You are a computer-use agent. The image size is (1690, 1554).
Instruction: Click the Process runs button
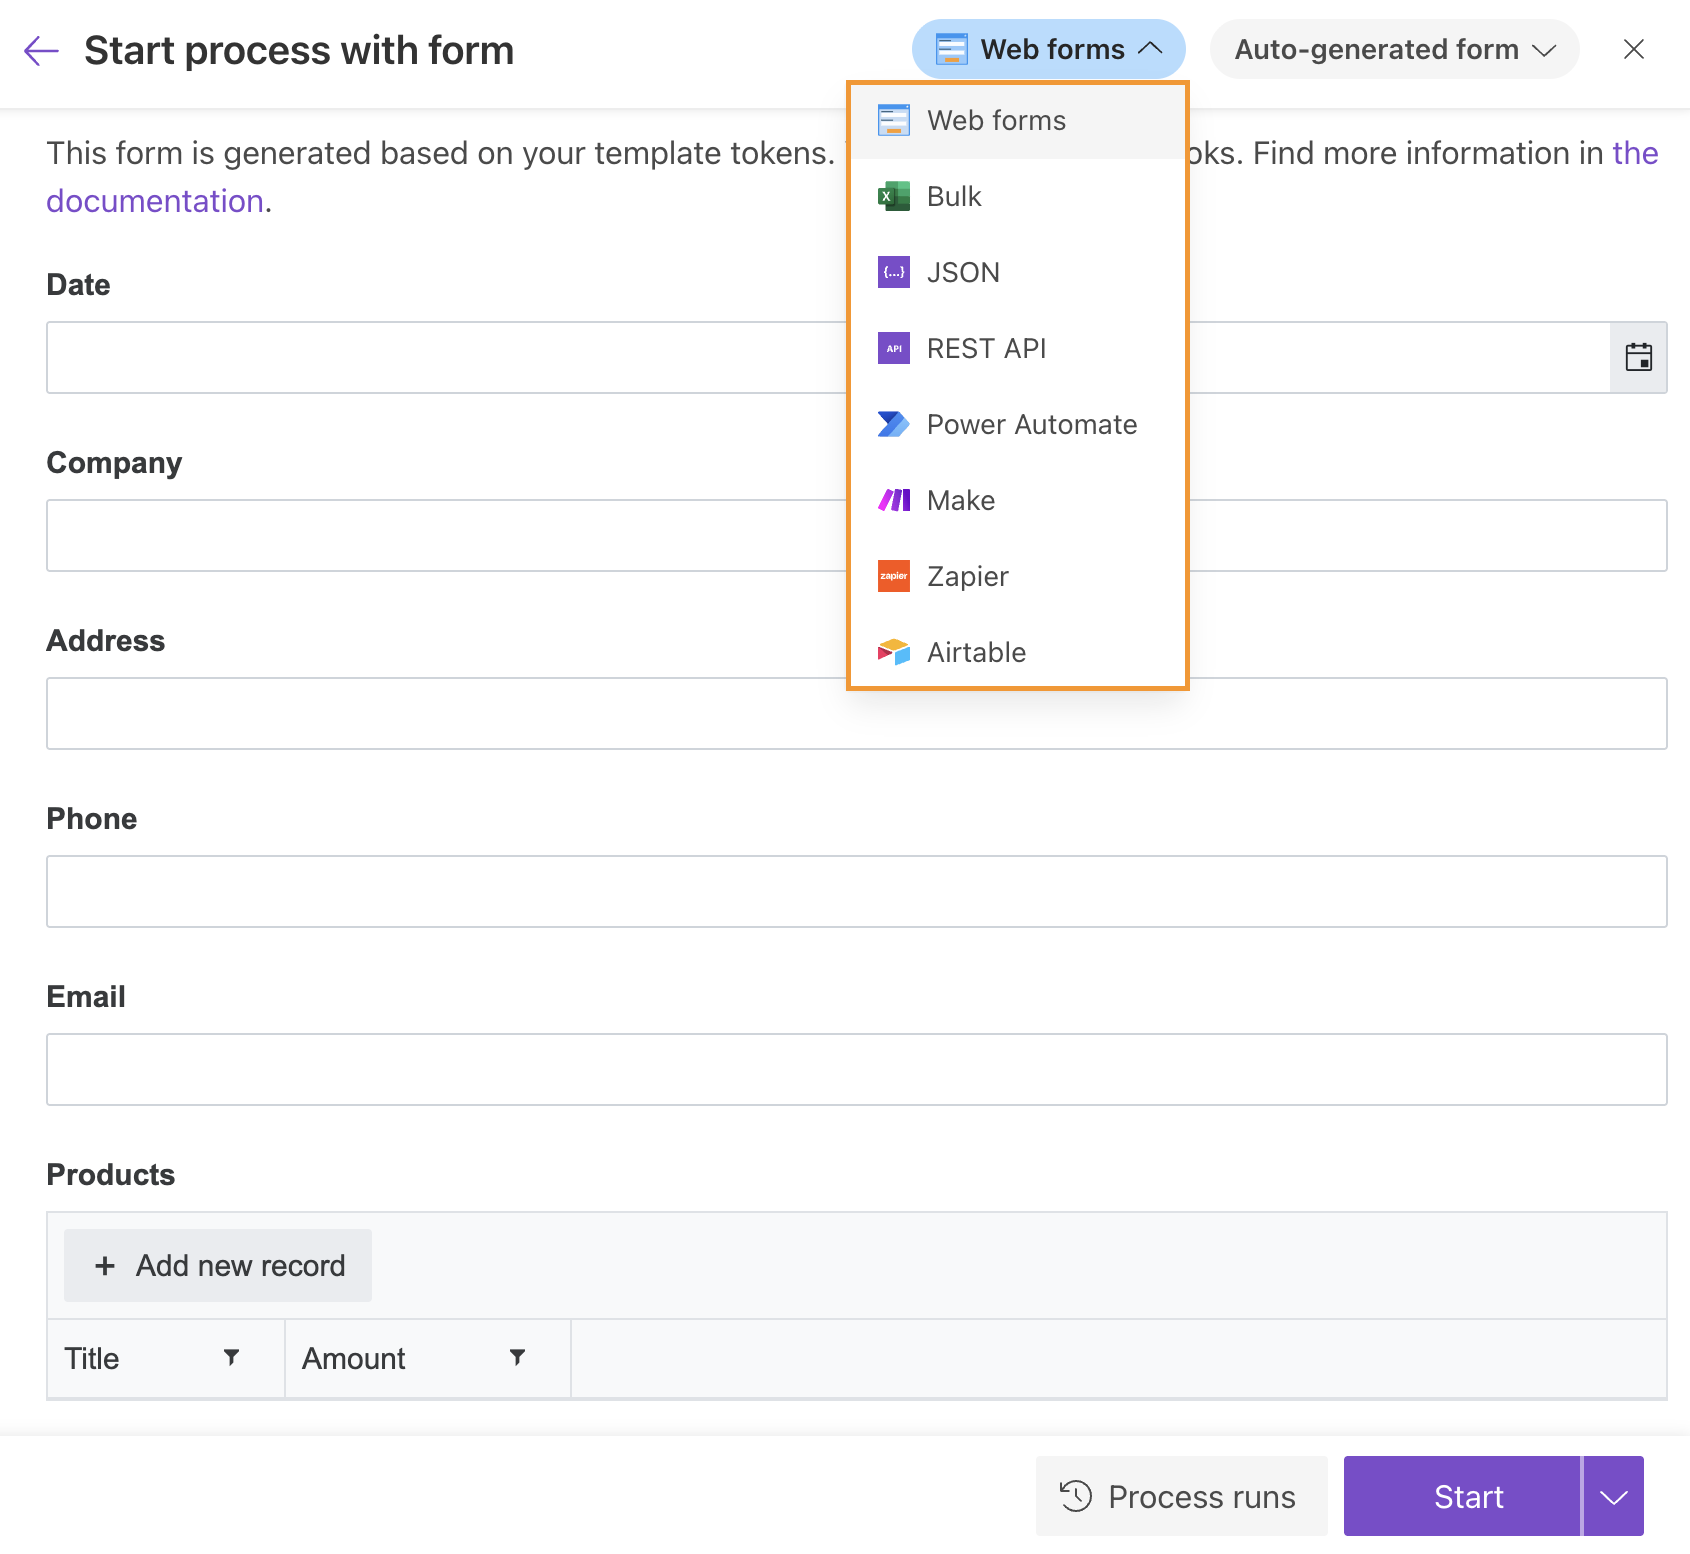[1181, 1496]
